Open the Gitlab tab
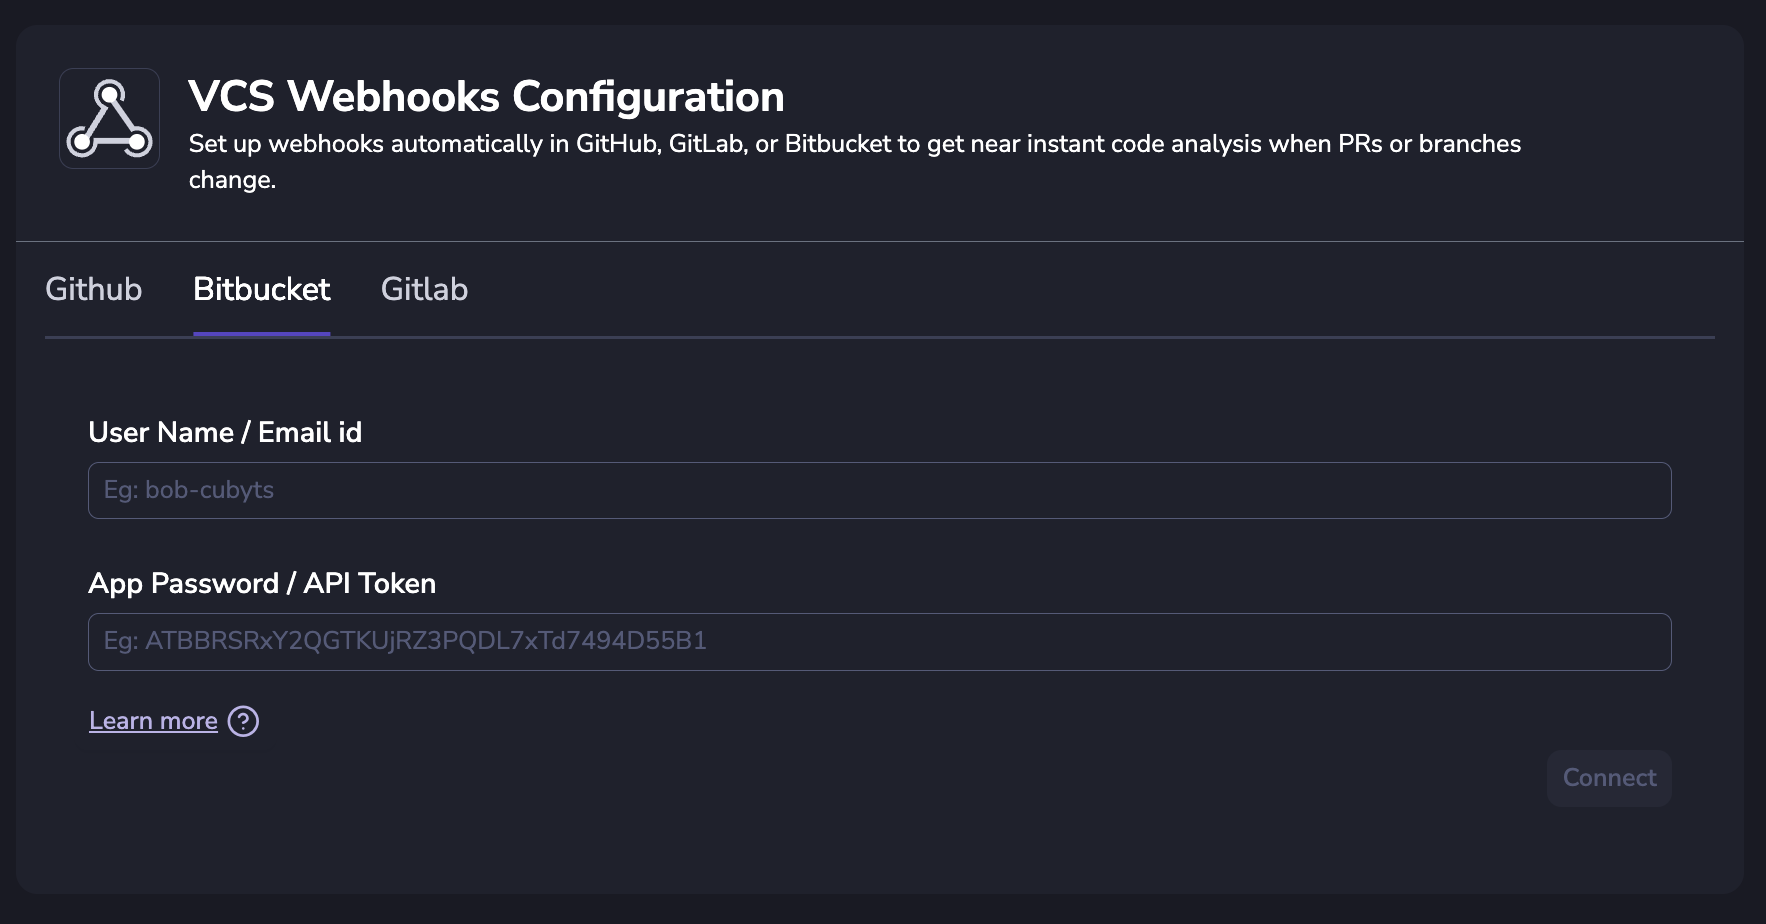The width and height of the screenshot is (1766, 924). (x=424, y=289)
